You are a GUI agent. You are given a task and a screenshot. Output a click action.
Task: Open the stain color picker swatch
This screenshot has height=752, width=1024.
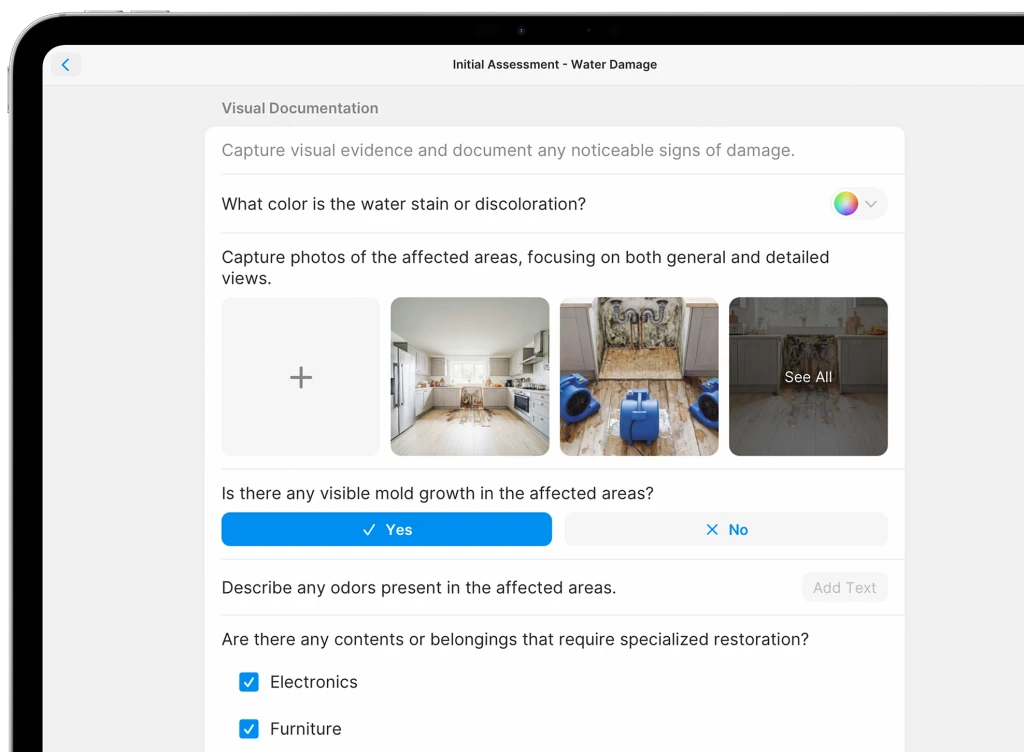pos(846,204)
